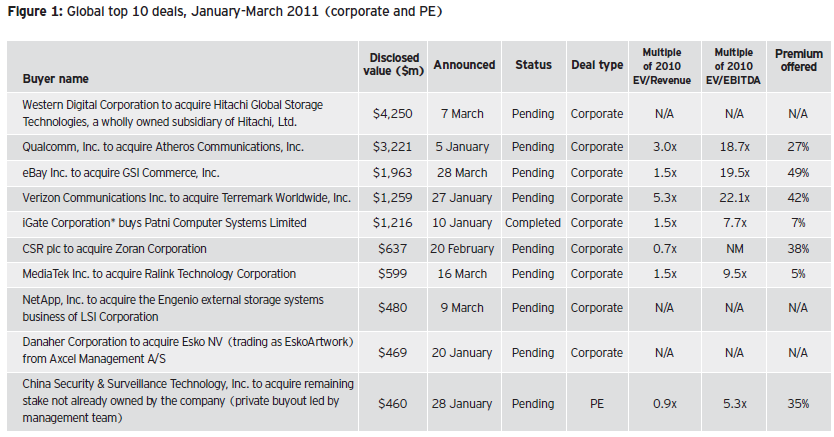Click the 22.1x EV/EBITDA cell
The width and height of the screenshot is (834, 437).
click(732, 197)
